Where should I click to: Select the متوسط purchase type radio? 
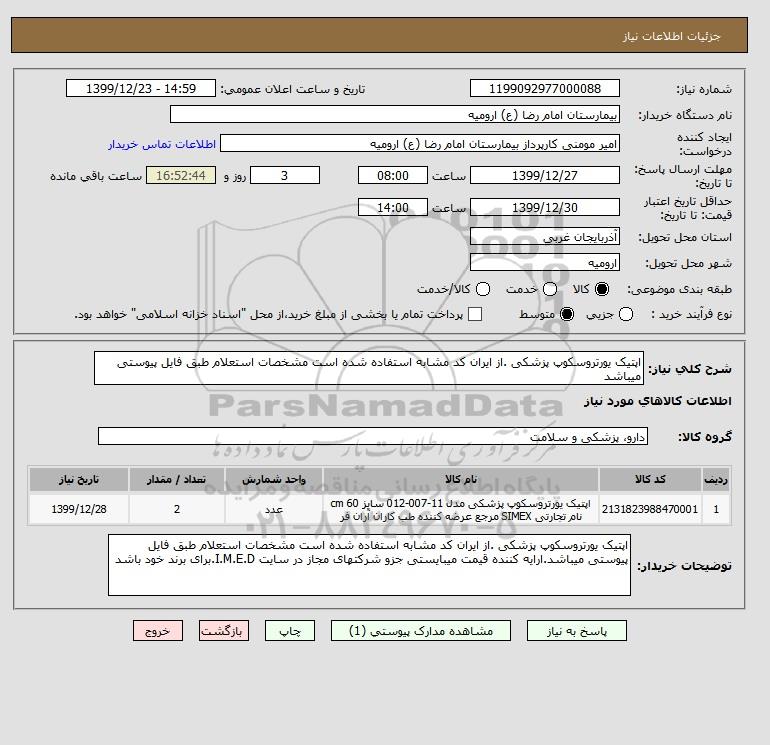coord(567,314)
